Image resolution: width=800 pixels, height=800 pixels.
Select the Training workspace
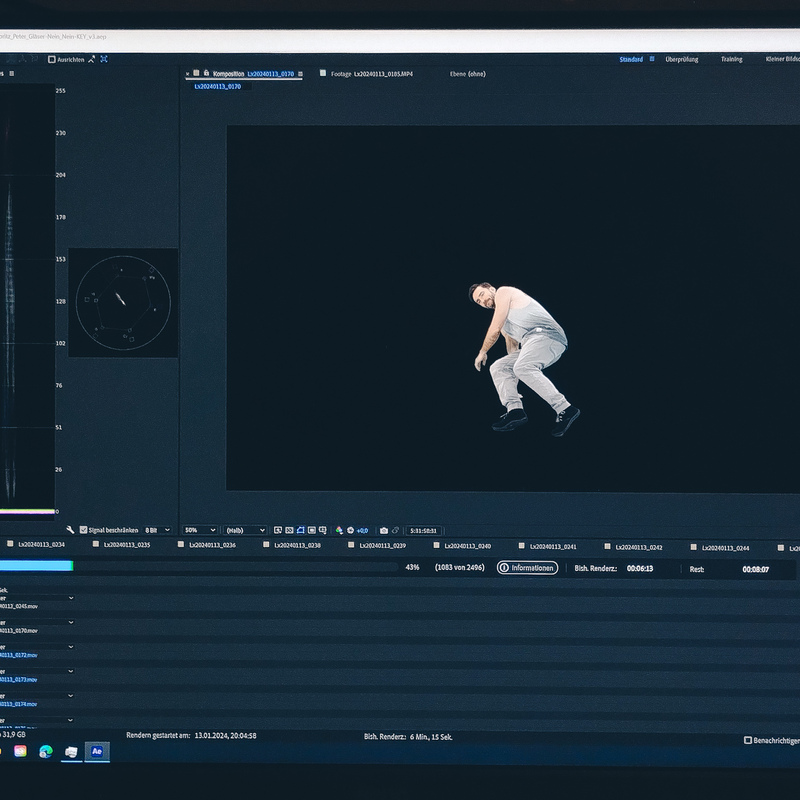(x=732, y=60)
